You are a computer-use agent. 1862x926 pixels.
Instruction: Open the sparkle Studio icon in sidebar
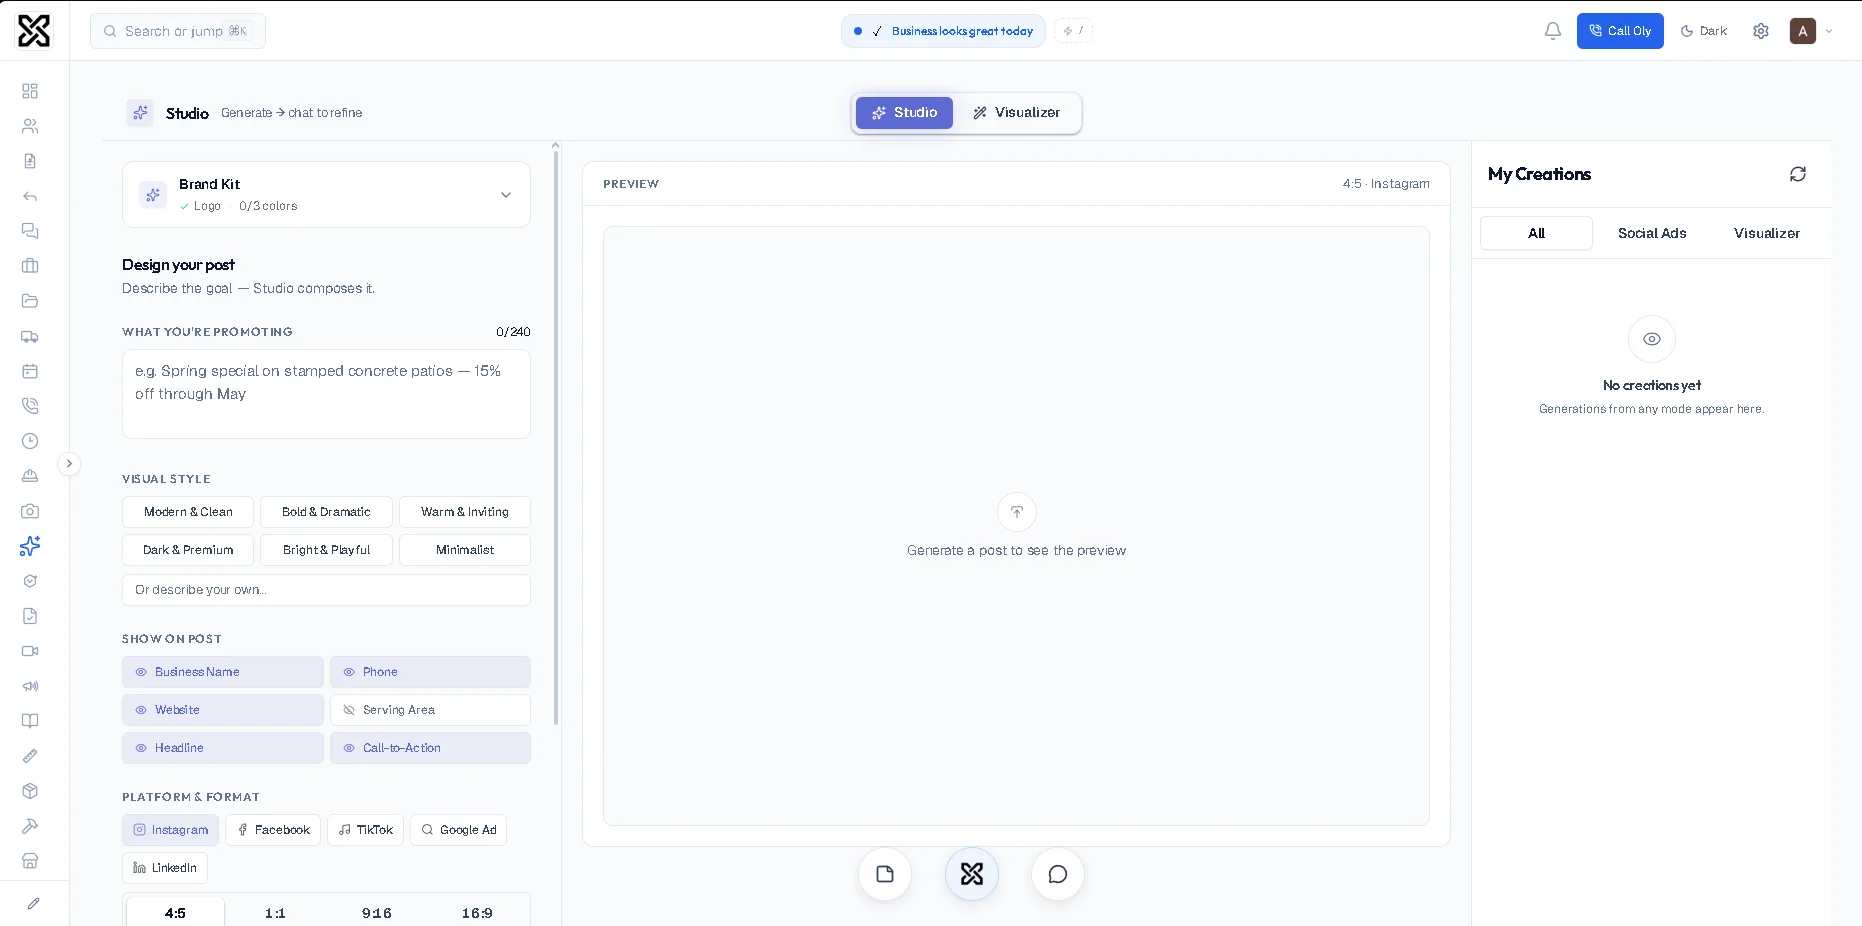(x=30, y=546)
